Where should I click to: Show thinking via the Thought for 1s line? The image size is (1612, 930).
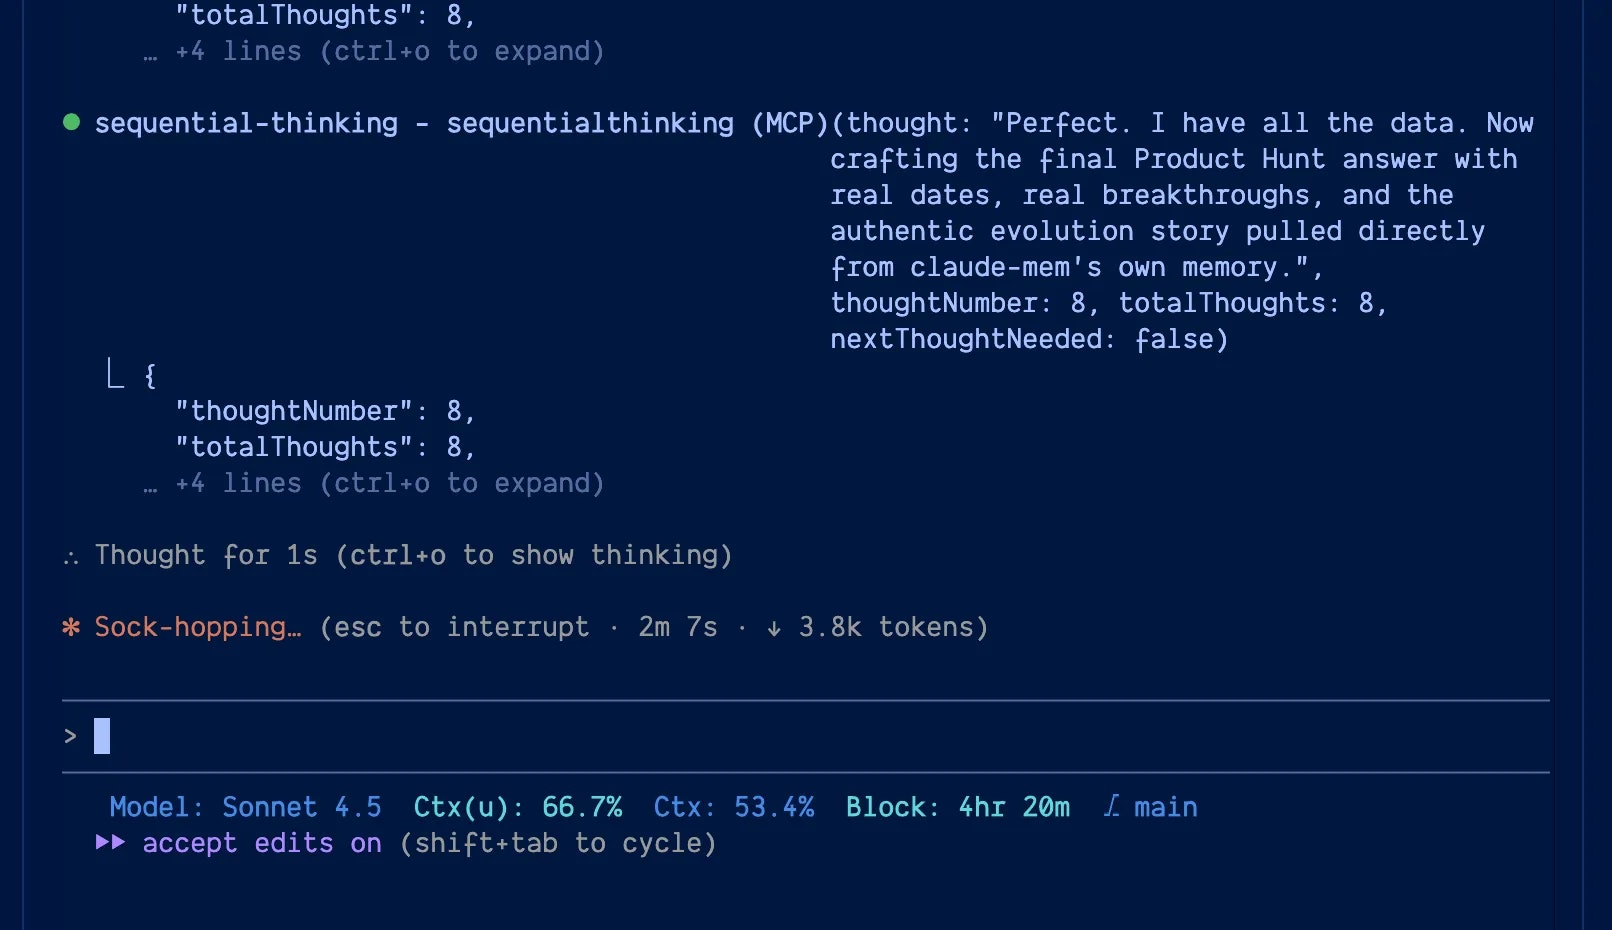413,555
